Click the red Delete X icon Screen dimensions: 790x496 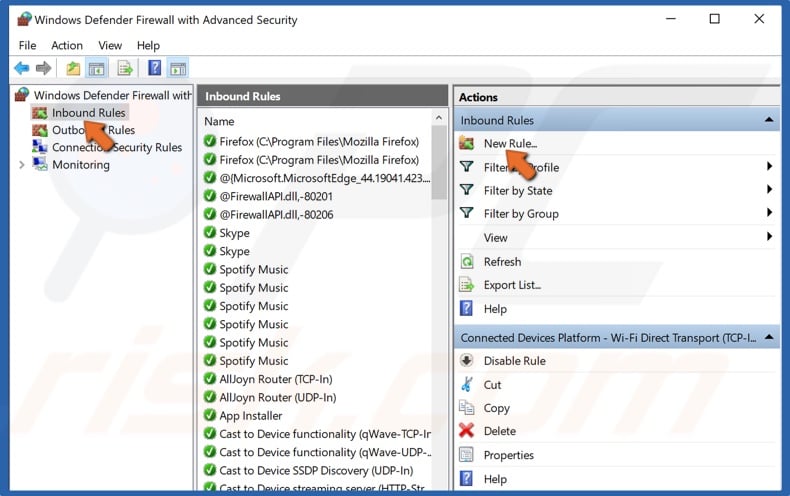click(467, 430)
